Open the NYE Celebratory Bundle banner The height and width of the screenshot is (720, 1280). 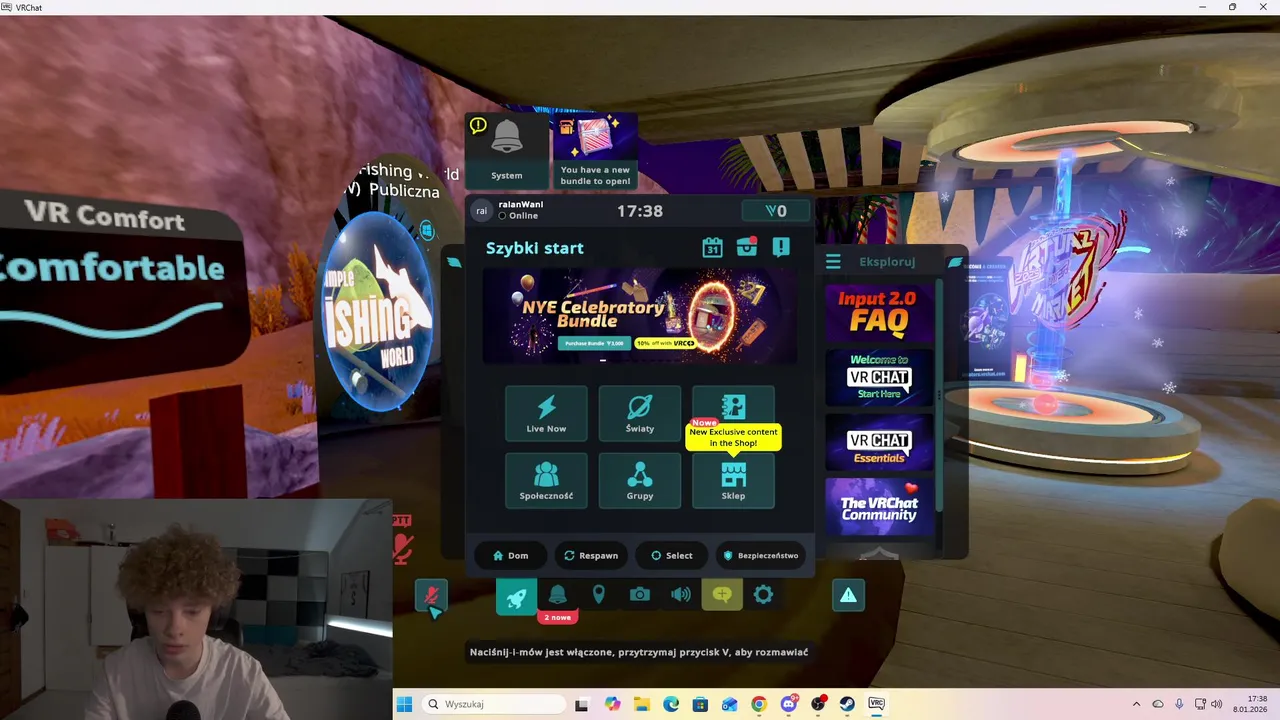click(x=640, y=316)
